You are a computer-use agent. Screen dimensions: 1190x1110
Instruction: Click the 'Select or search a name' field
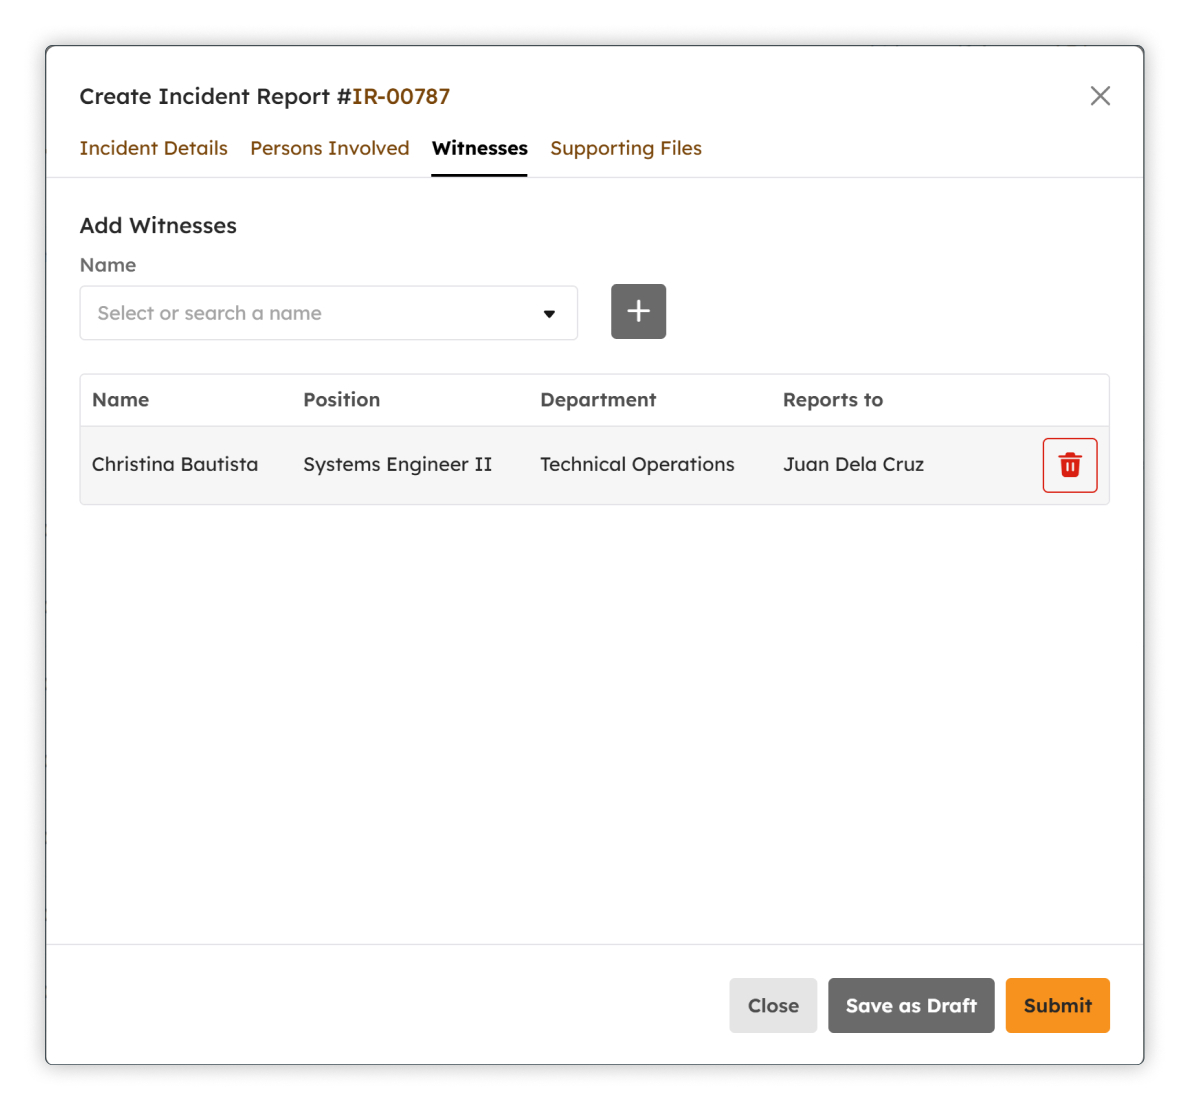point(329,313)
